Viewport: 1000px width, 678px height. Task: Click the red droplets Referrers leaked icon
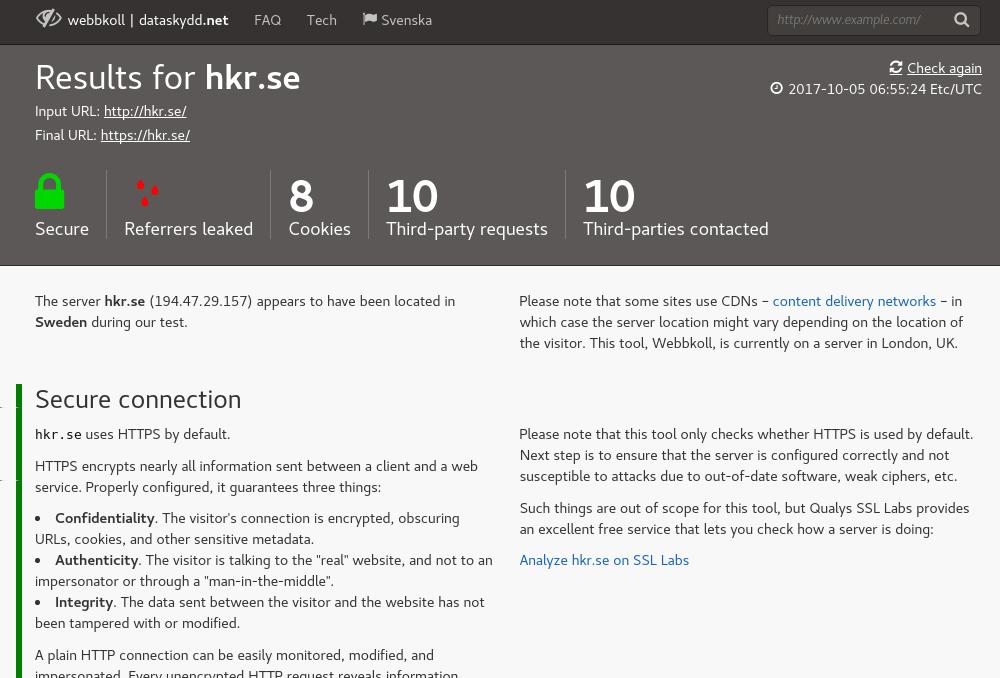147,193
